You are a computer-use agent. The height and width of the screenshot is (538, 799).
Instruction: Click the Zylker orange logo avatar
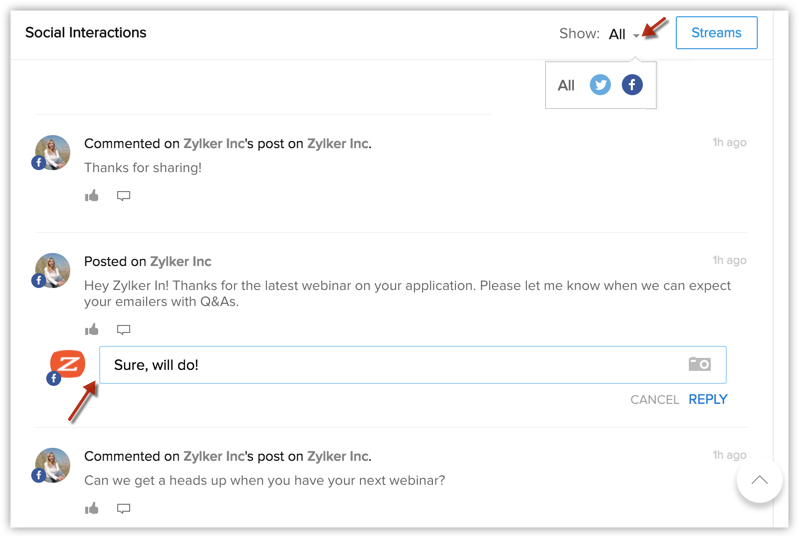(68, 364)
